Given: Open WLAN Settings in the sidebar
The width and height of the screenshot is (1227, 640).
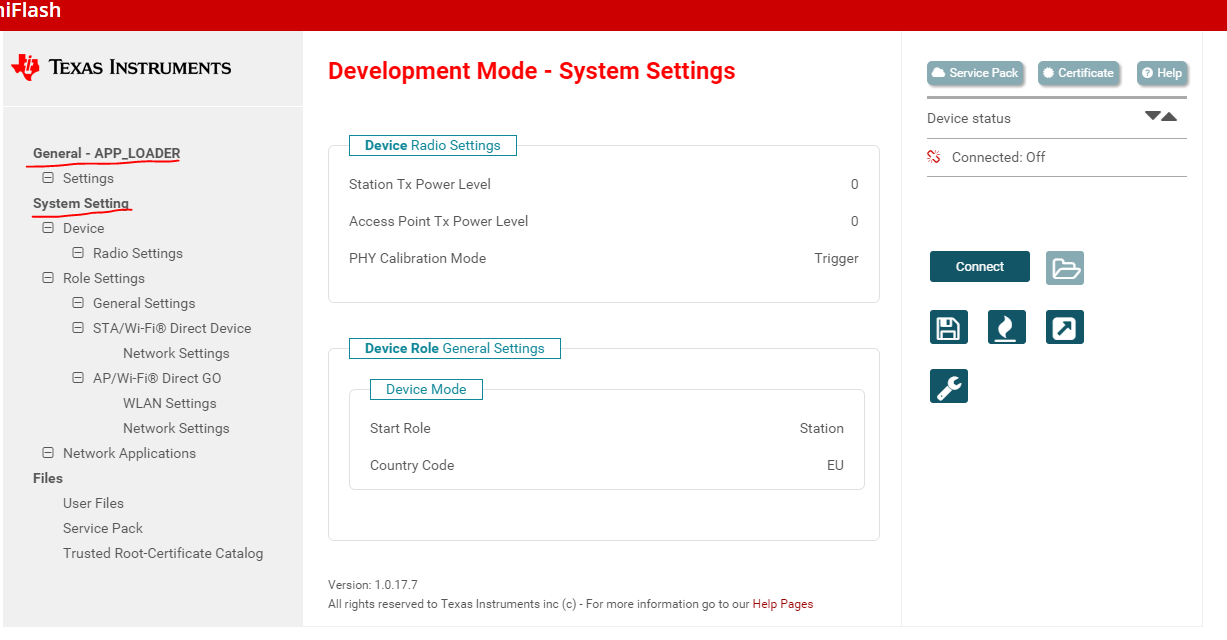Looking at the screenshot, I should pyautogui.click(x=170, y=403).
